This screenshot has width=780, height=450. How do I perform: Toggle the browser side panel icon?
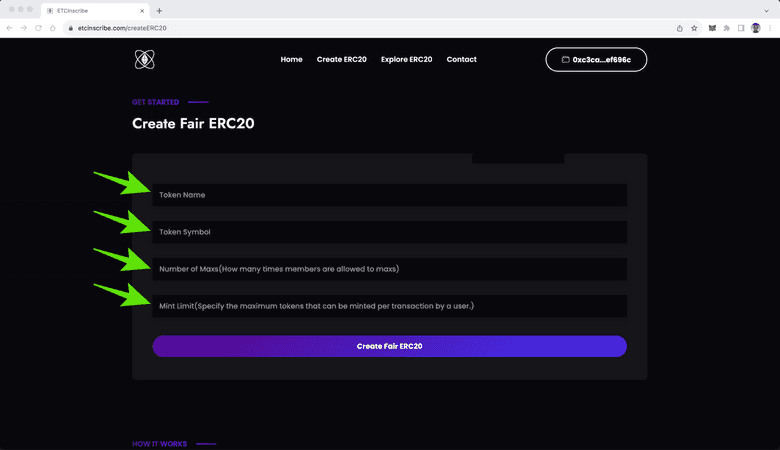pyautogui.click(x=741, y=28)
